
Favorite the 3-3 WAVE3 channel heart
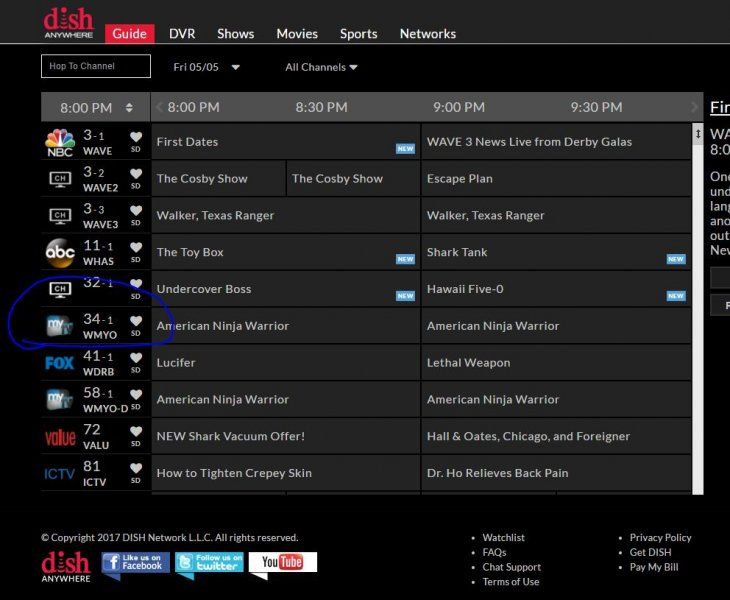coord(136,210)
